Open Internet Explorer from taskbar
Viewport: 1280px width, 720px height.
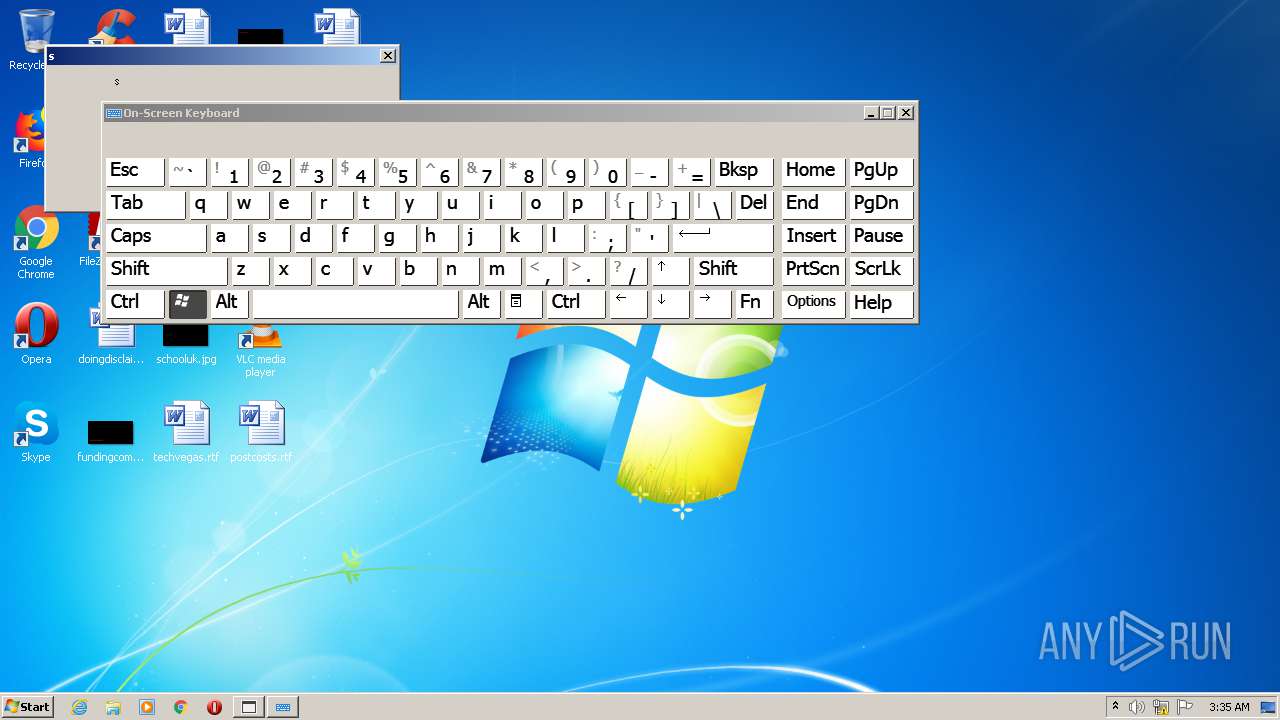click(x=79, y=707)
